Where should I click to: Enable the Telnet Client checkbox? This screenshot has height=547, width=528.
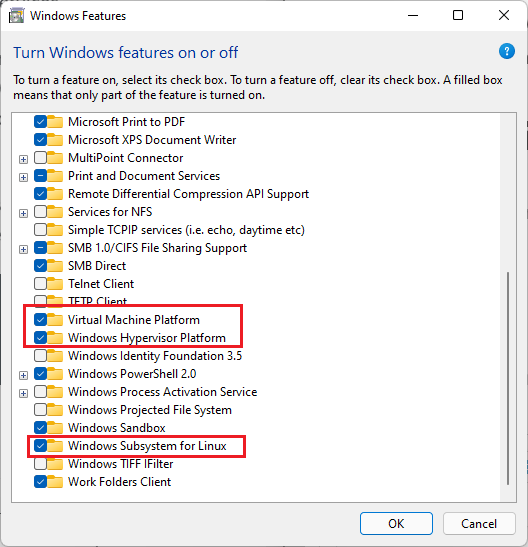click(40, 283)
